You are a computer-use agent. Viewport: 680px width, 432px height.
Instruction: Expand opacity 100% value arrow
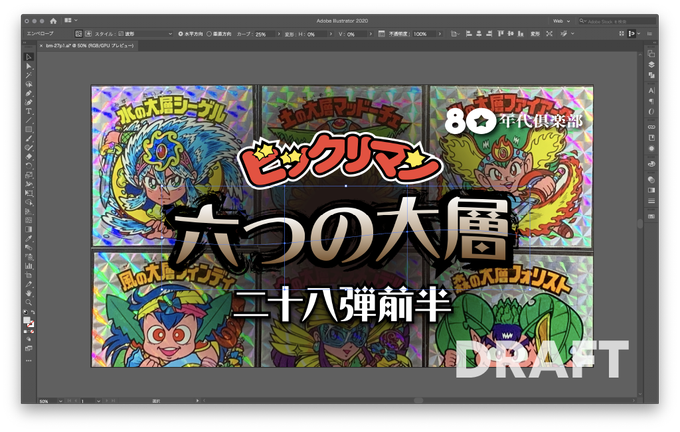coord(439,34)
